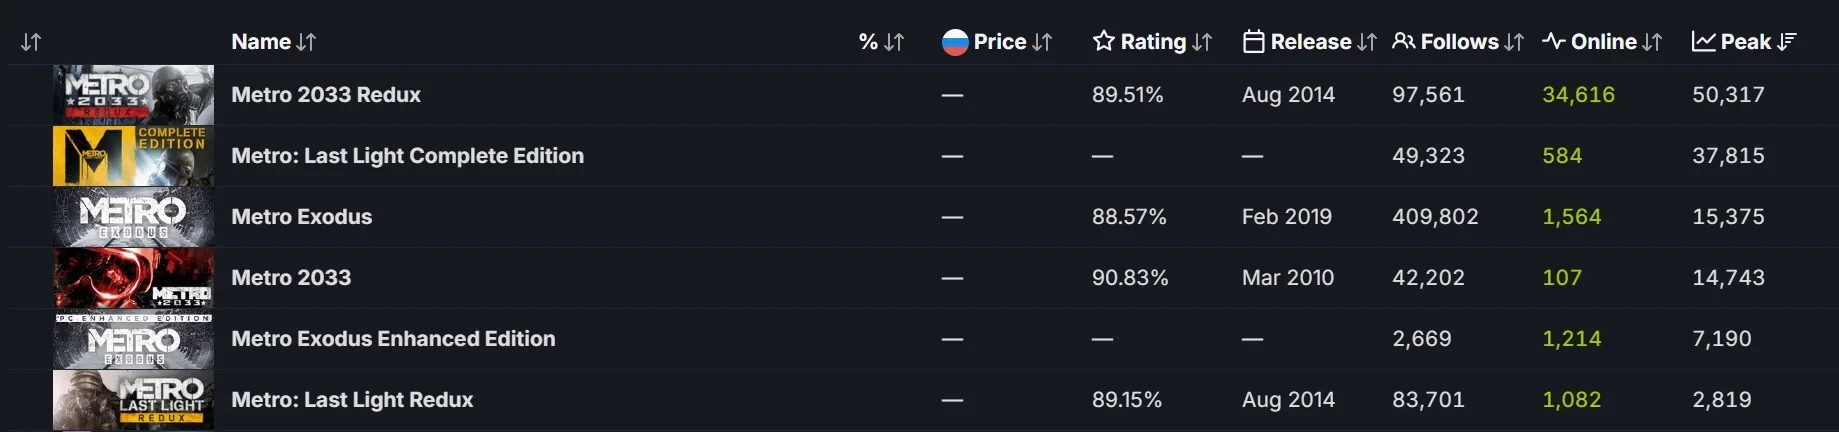
Task: Click the leftmost sort arrows icon
Action: [x=31, y=42]
